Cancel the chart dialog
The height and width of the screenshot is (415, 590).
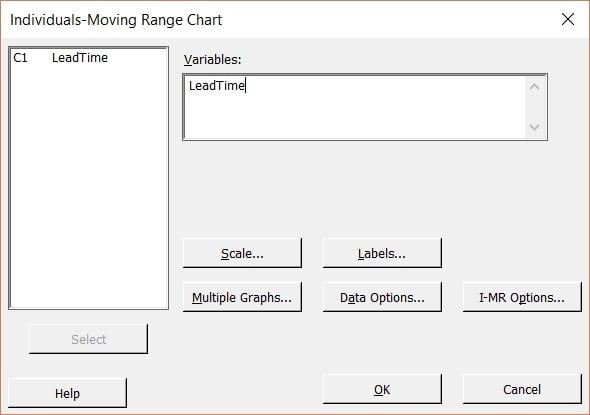click(x=522, y=389)
